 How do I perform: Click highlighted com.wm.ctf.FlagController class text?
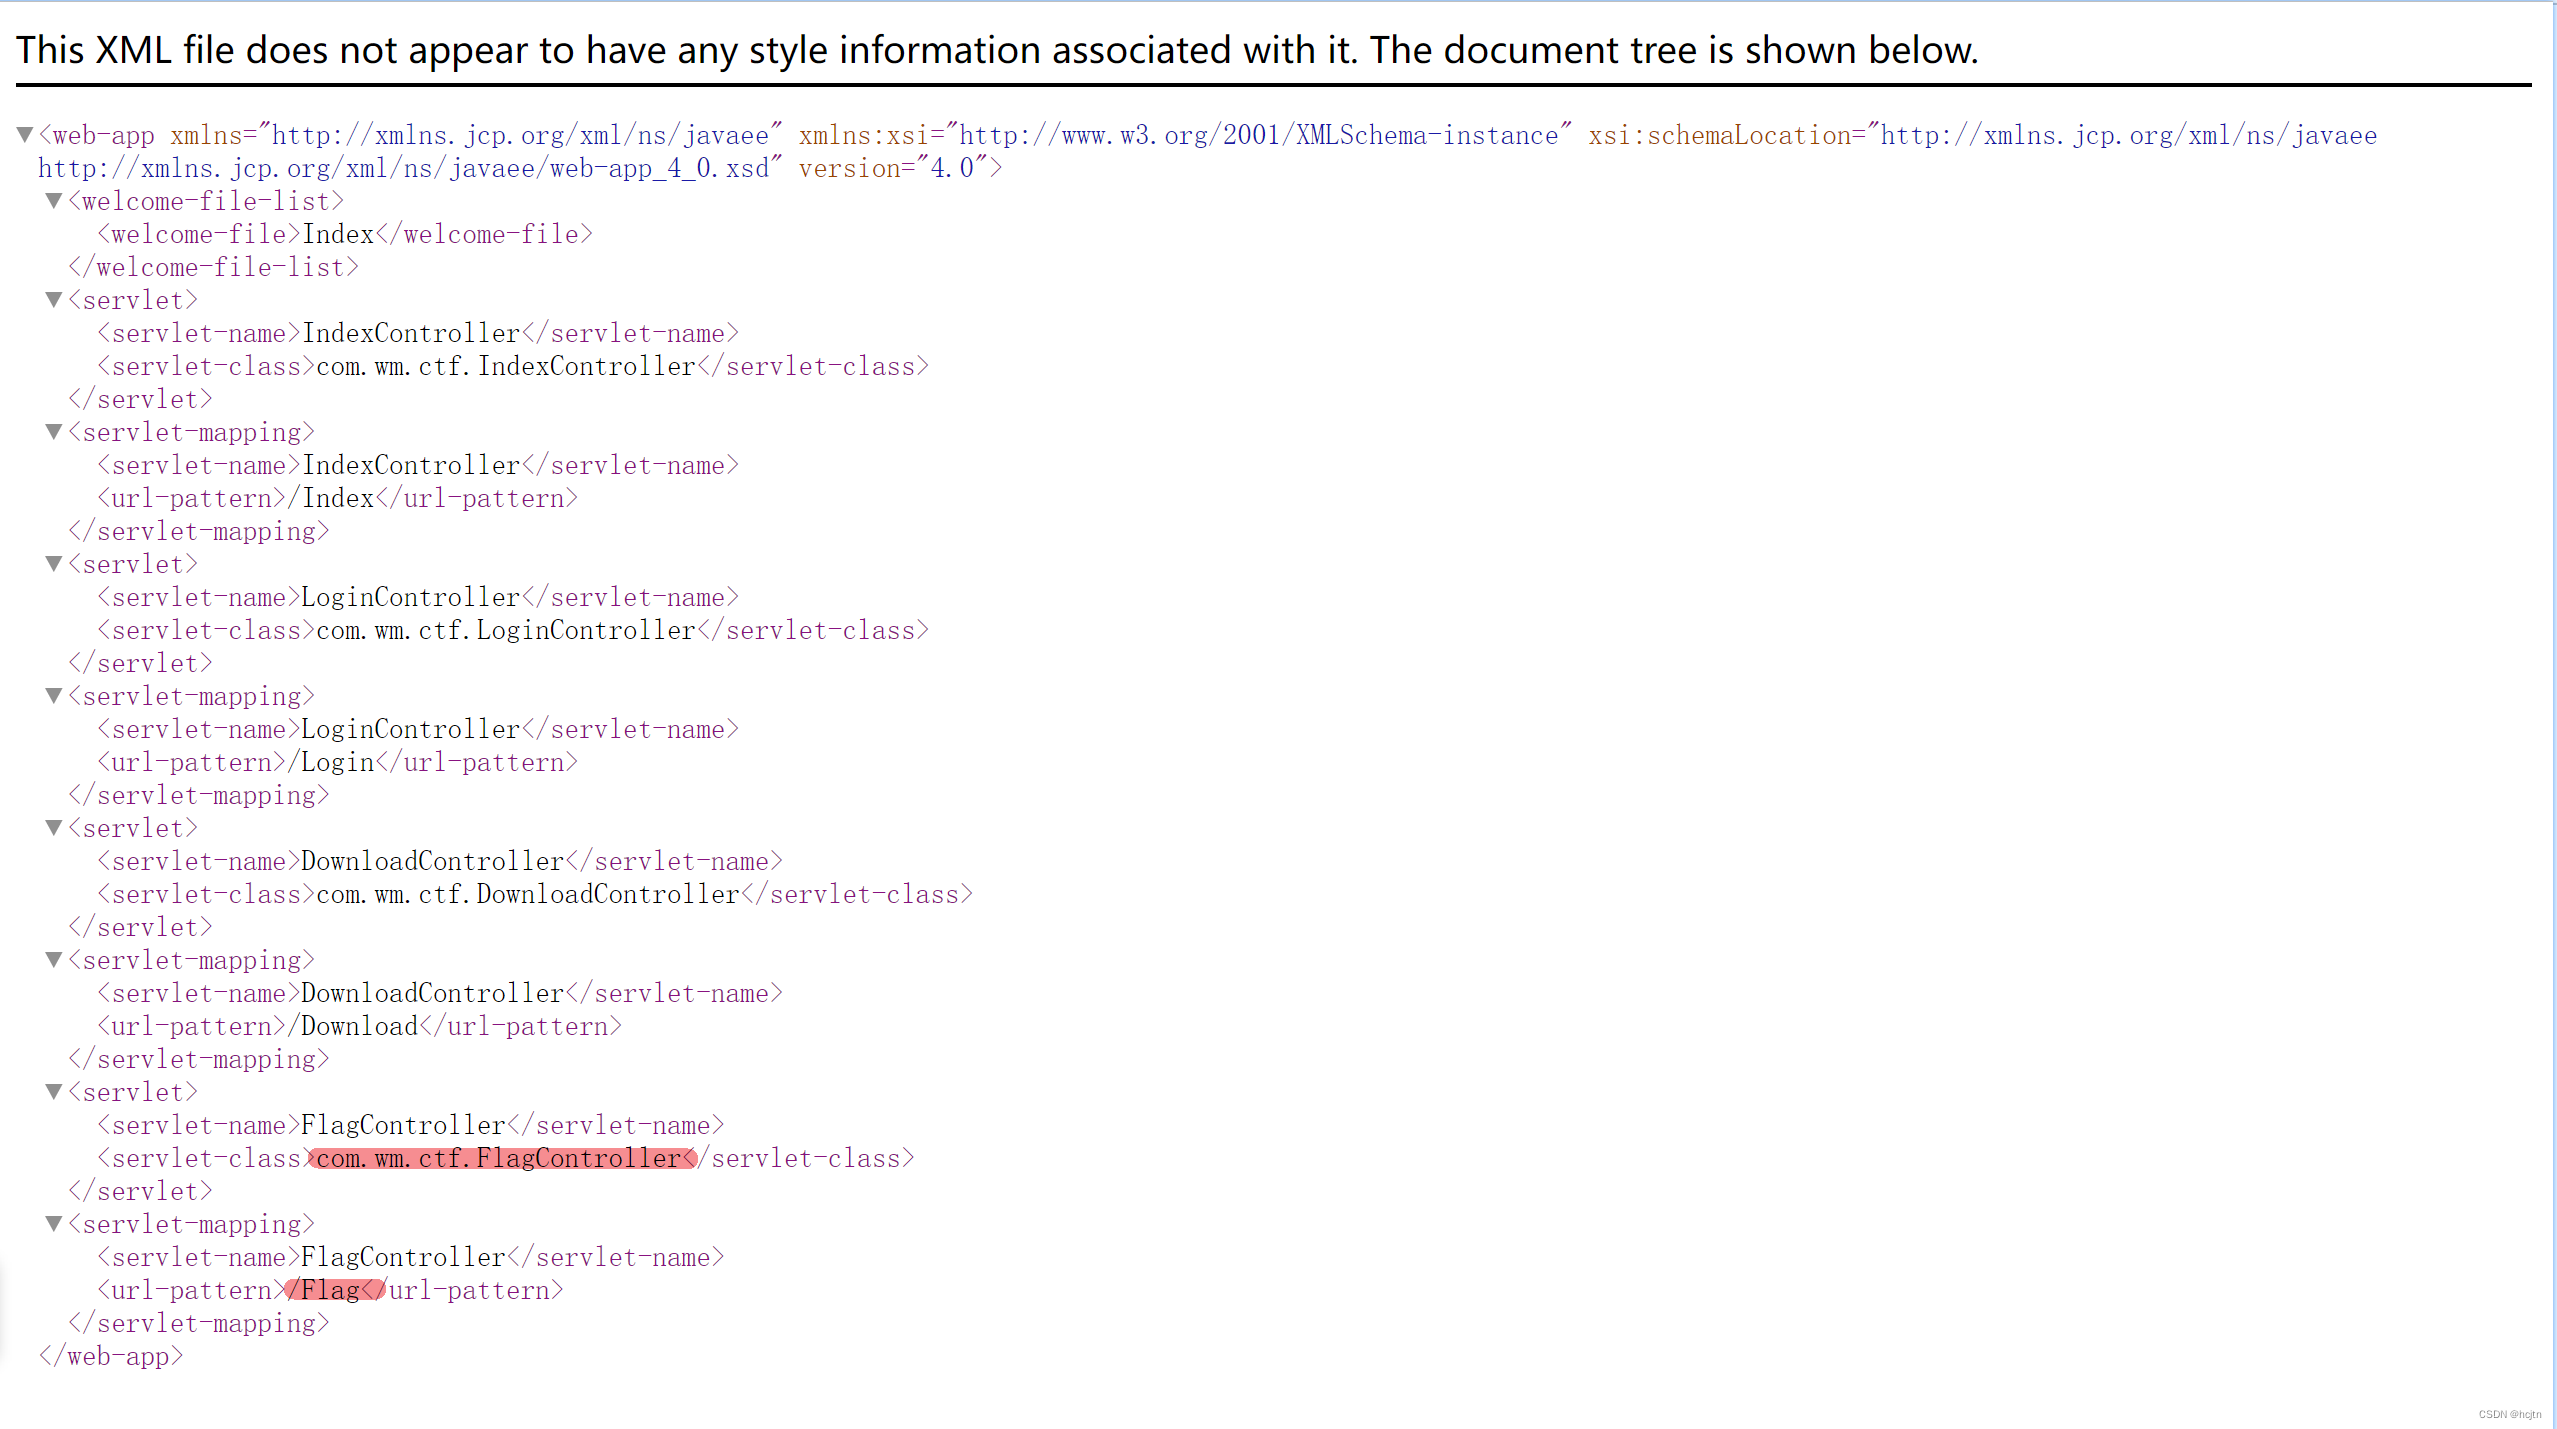tap(499, 1158)
